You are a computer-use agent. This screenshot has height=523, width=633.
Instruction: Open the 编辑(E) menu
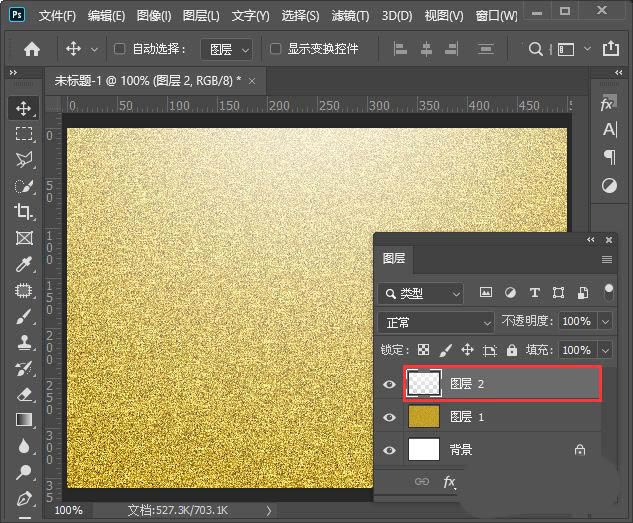tap(107, 16)
